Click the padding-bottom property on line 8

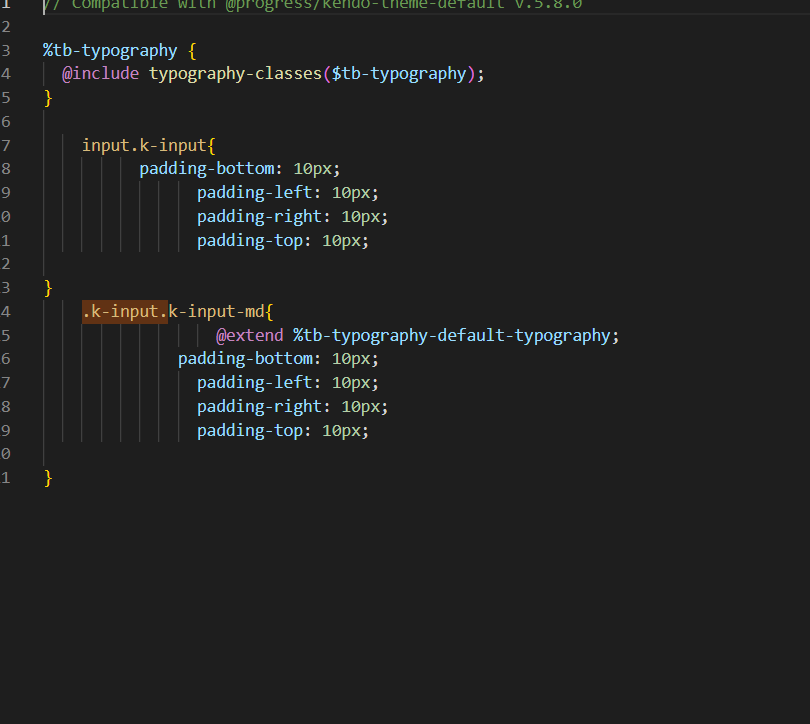[207, 168]
